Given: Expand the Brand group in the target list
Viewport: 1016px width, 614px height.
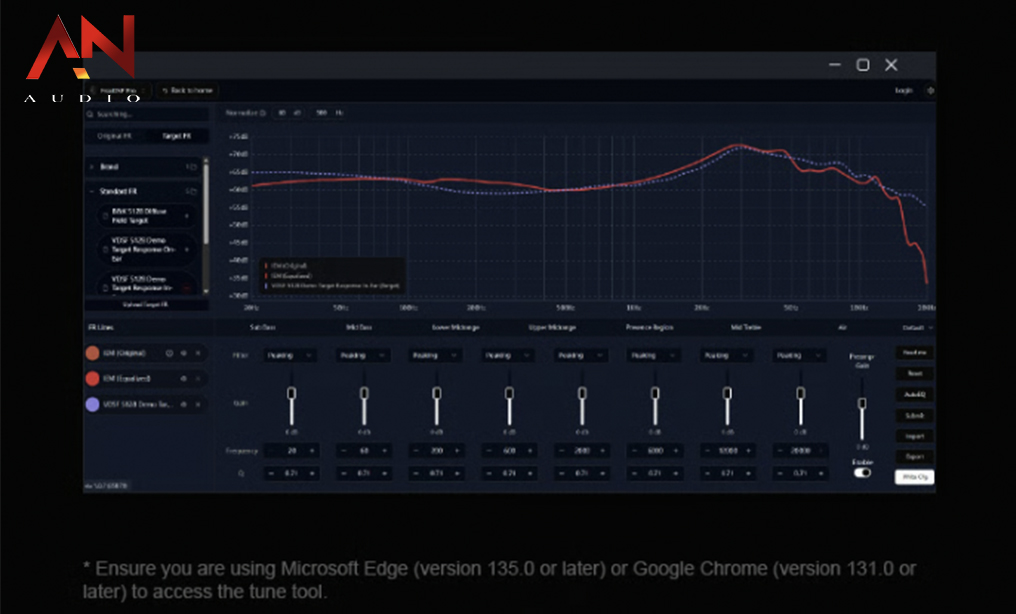Looking at the screenshot, I should [x=92, y=167].
